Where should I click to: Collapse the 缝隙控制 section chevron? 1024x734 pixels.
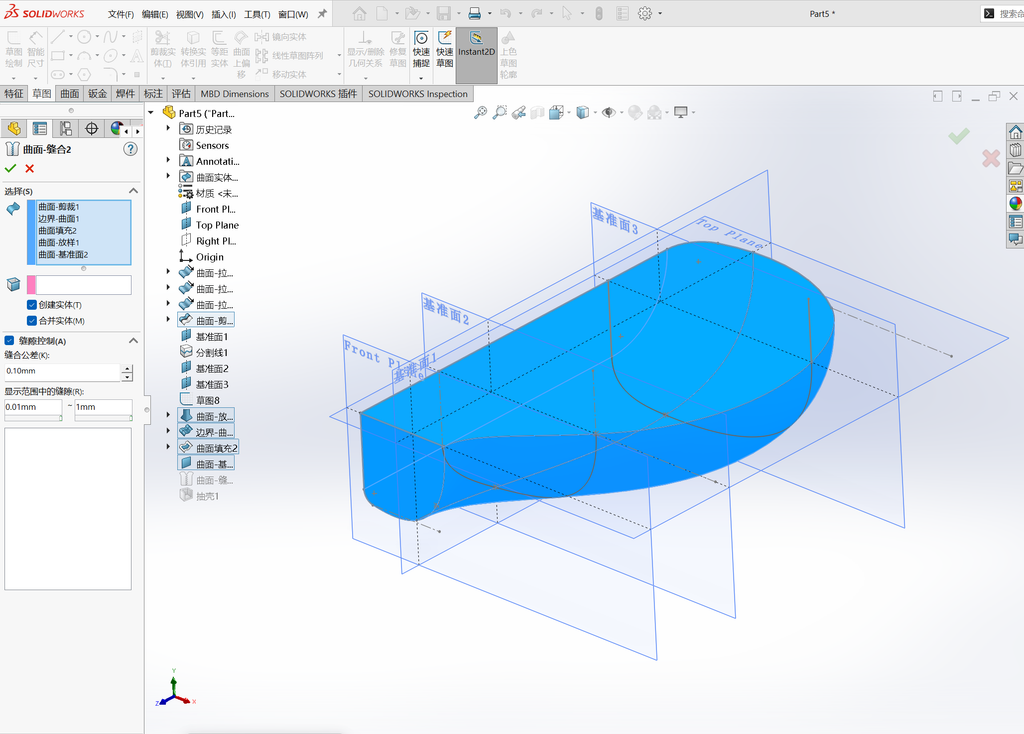coord(133,340)
